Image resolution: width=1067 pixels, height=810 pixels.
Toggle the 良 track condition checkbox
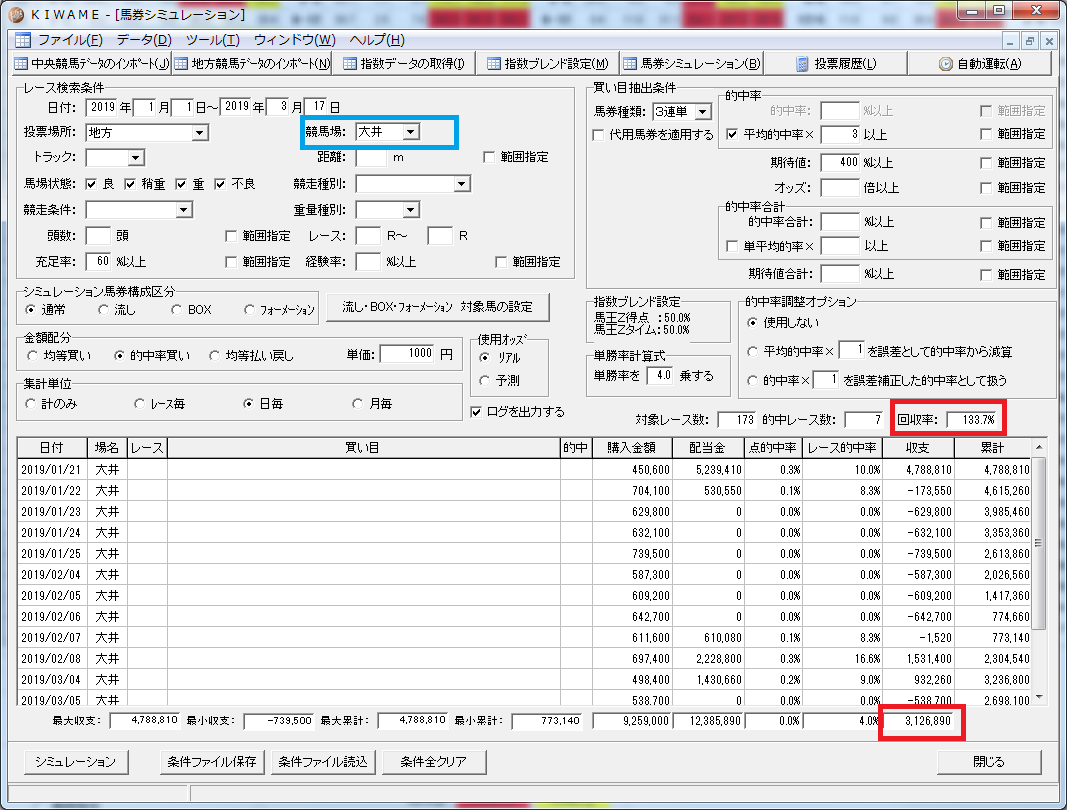[x=91, y=184]
